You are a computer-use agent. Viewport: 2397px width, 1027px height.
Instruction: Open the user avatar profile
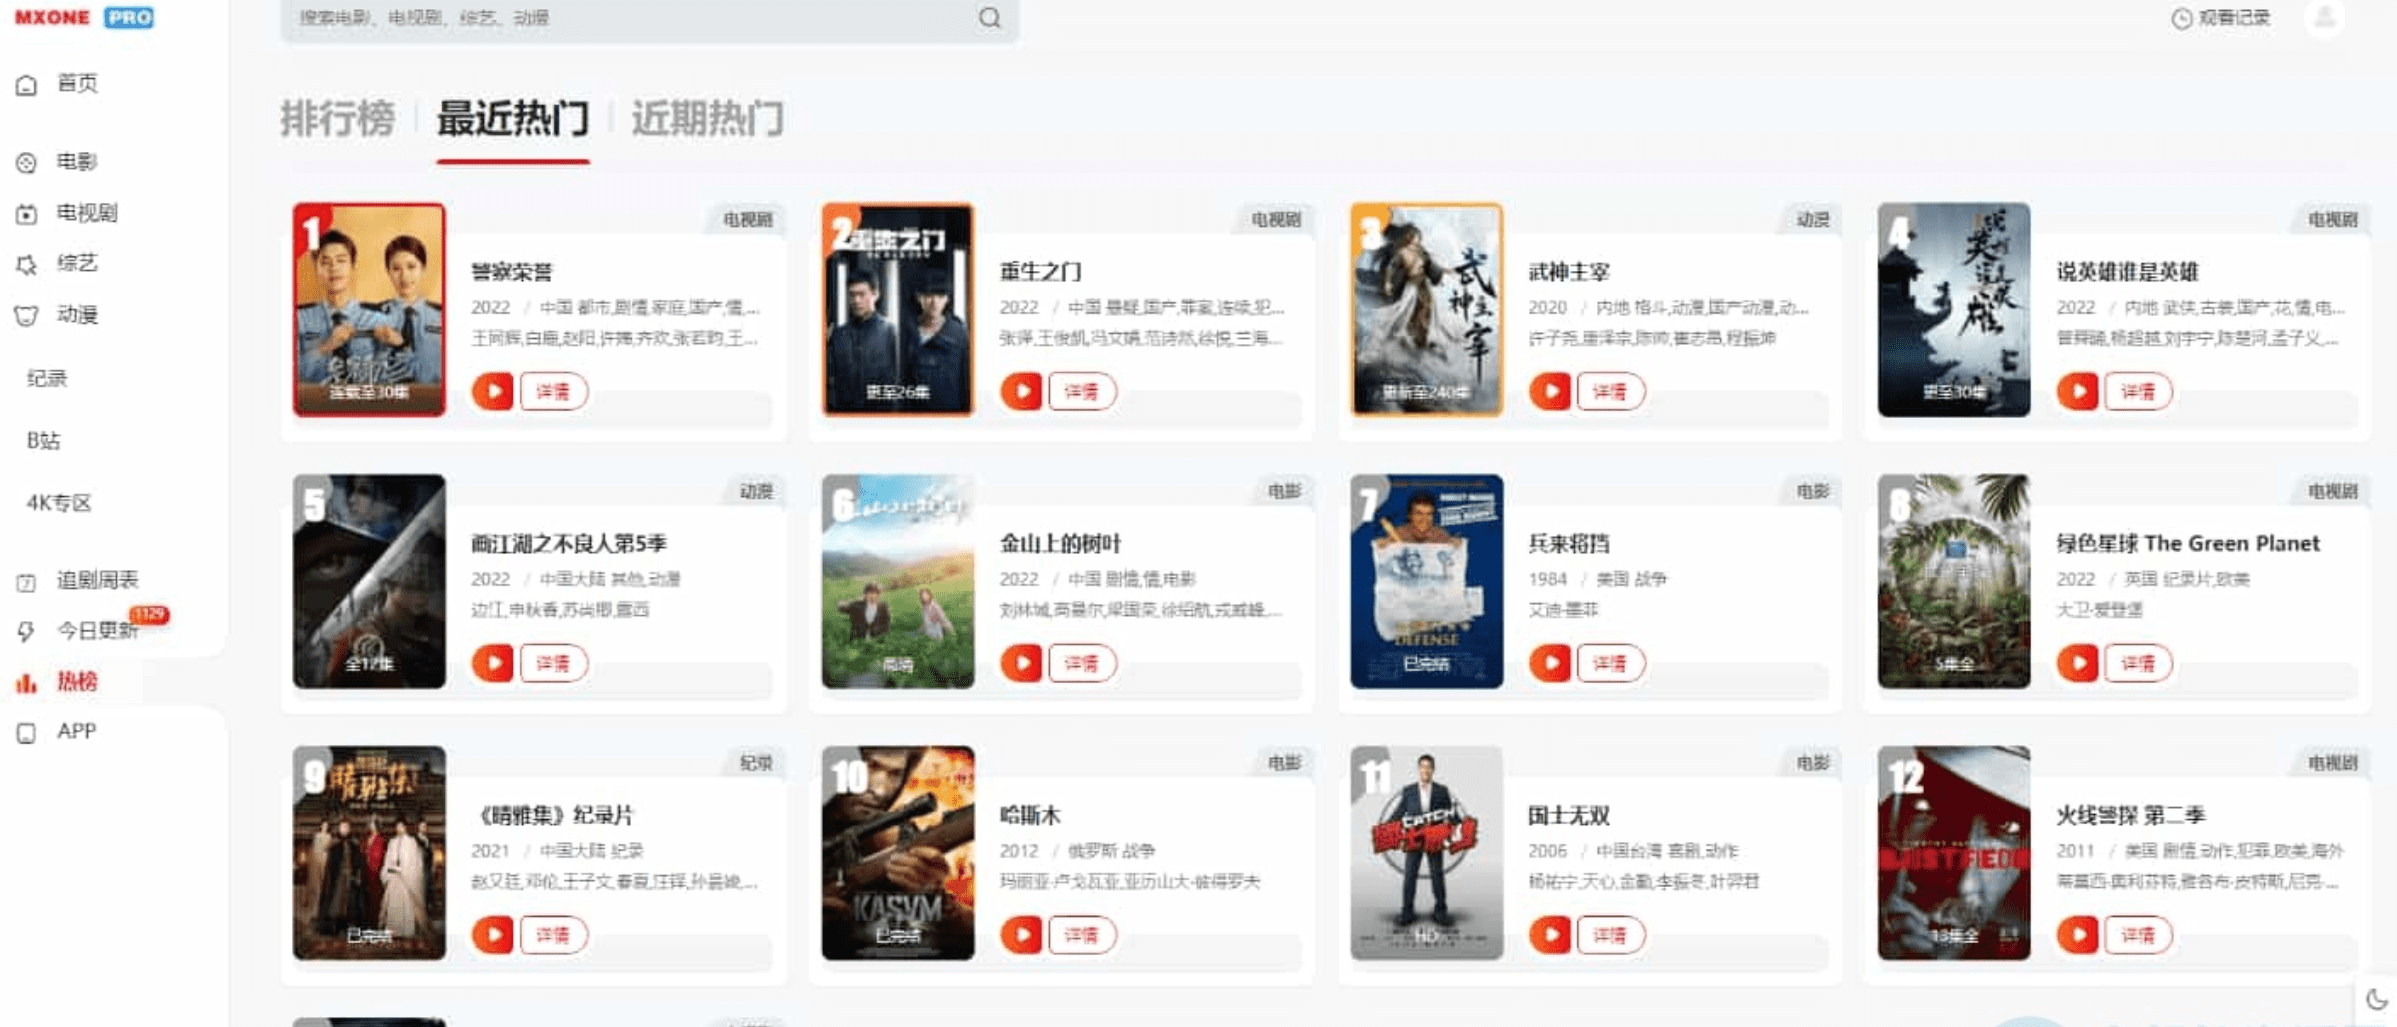click(2325, 17)
